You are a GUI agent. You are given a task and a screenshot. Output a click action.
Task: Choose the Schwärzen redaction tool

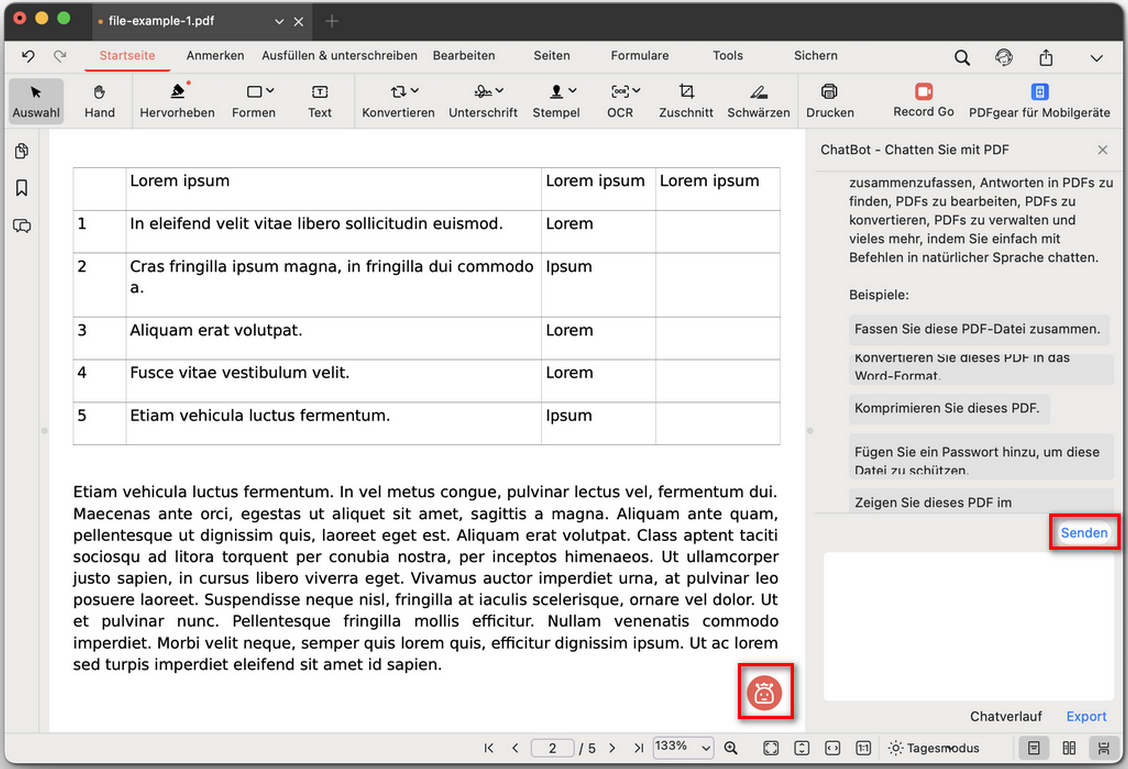pos(758,101)
